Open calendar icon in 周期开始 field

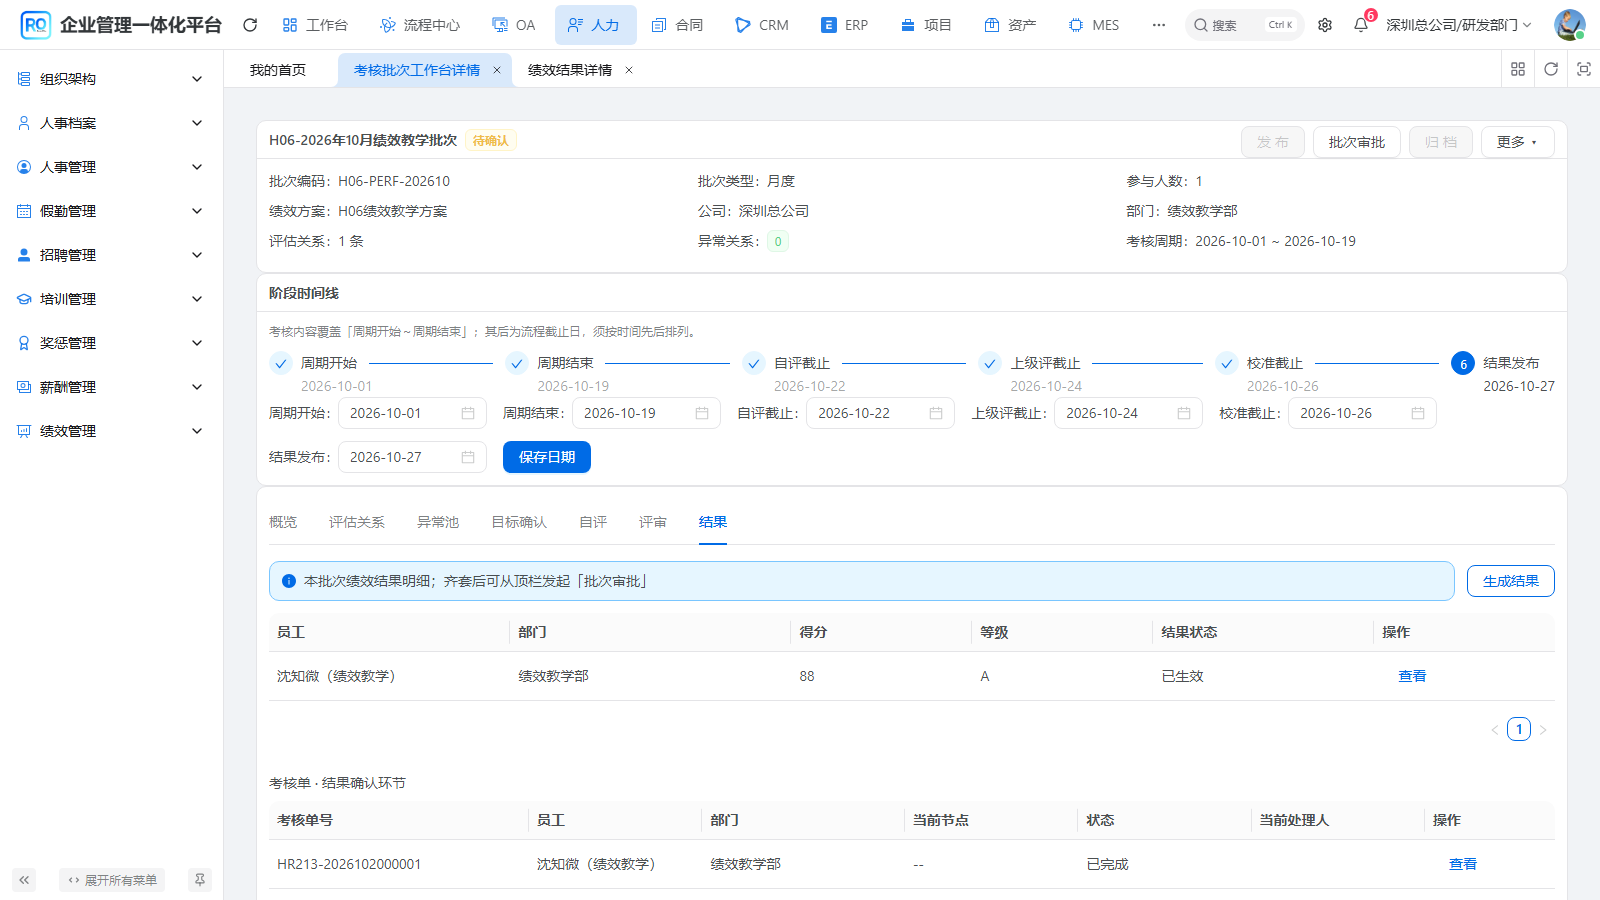click(x=468, y=413)
